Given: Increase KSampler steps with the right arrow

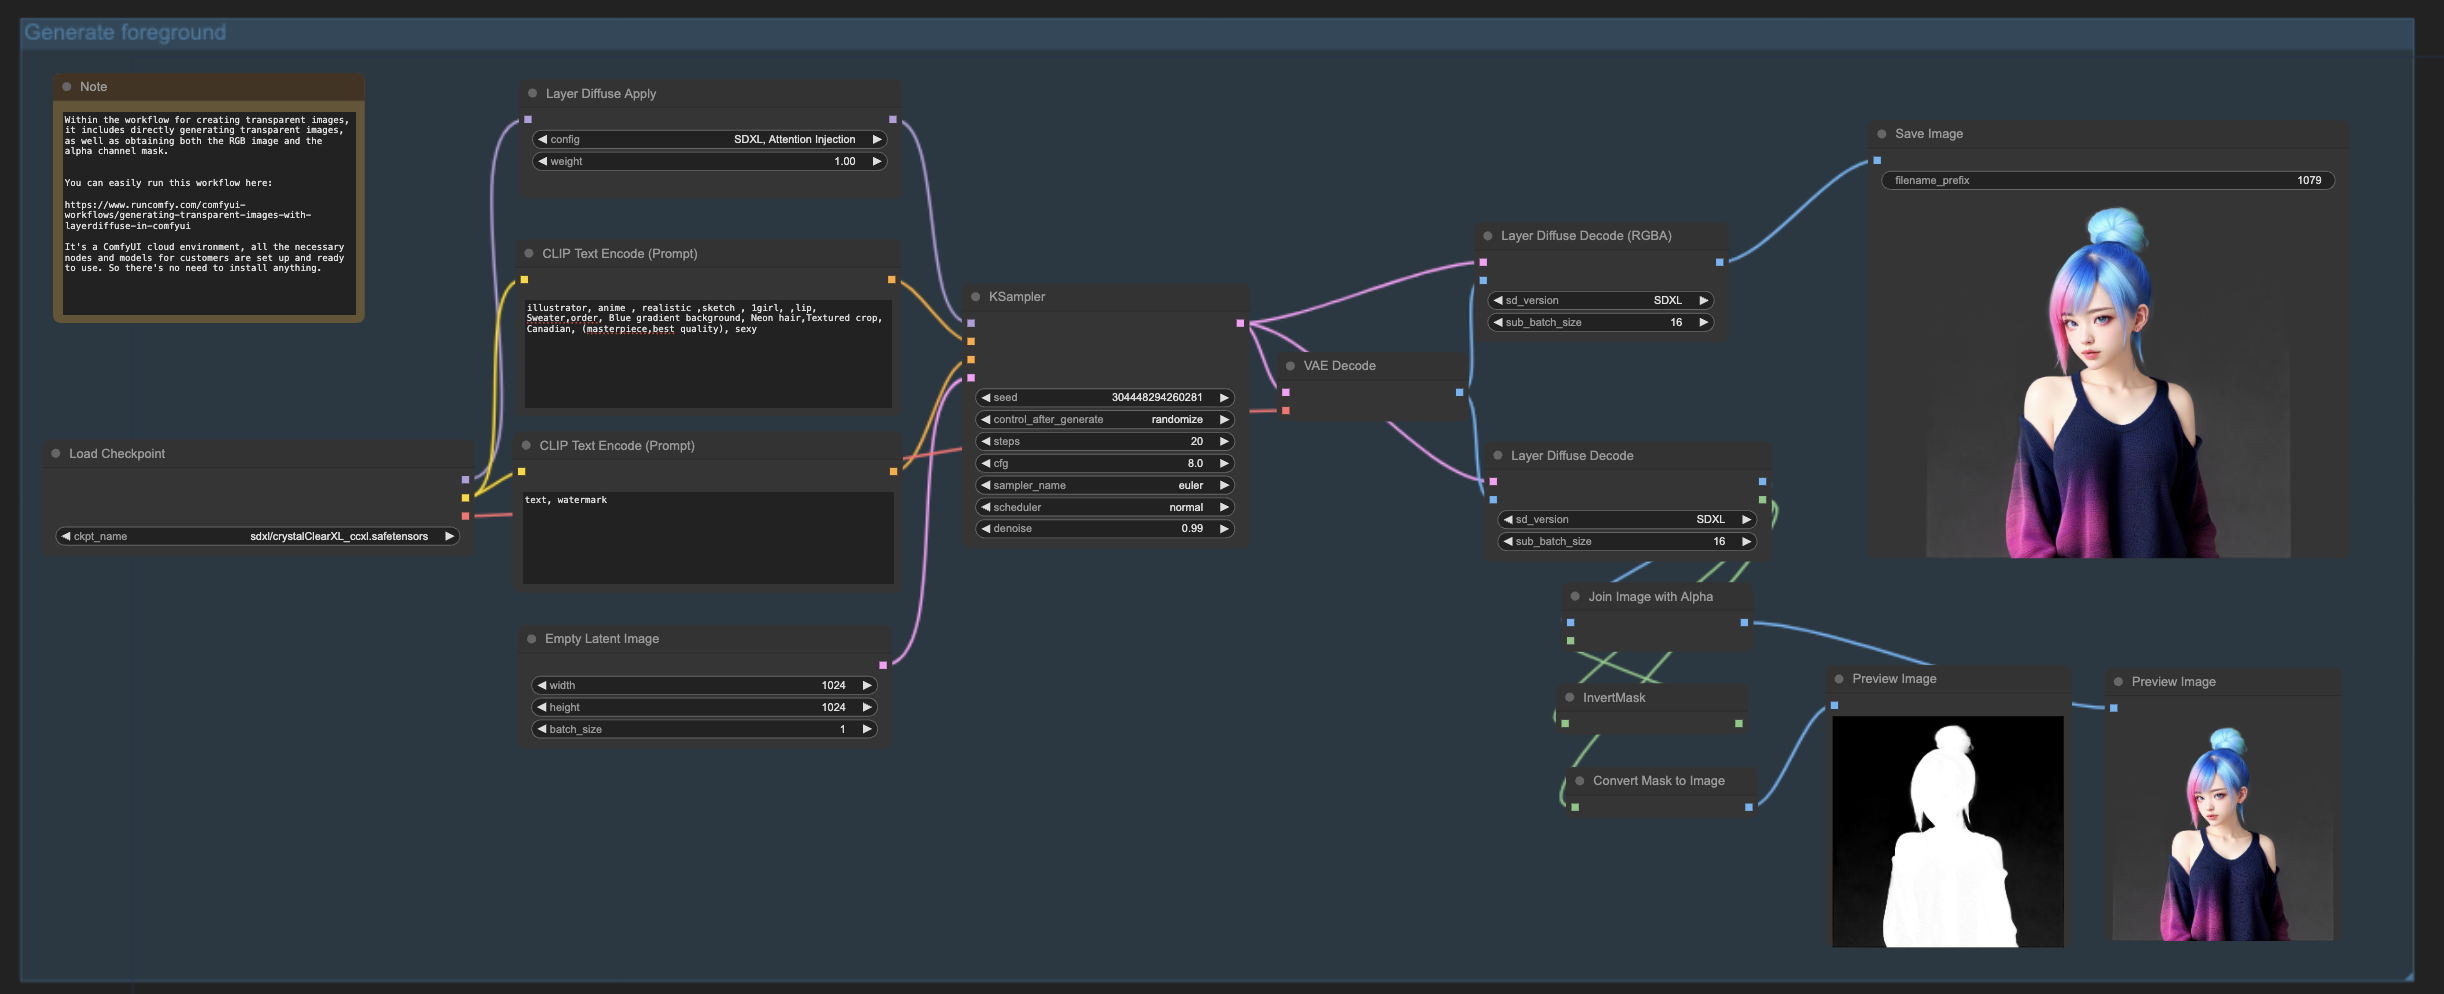Looking at the screenshot, I should click(1224, 442).
